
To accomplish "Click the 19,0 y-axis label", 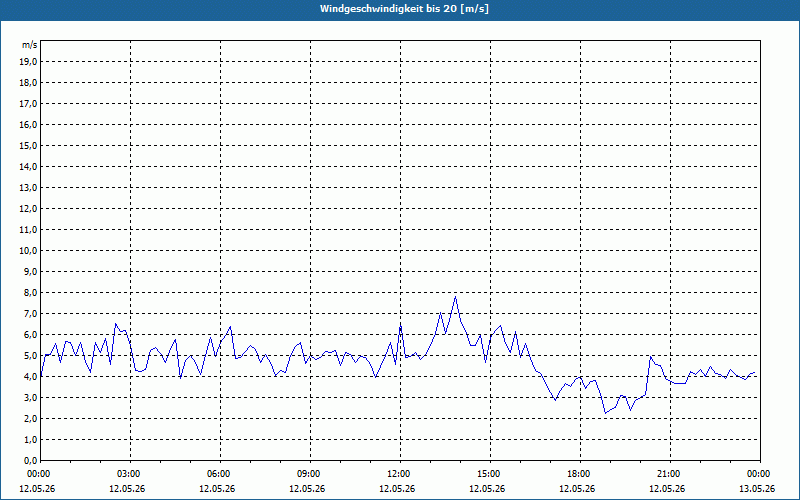I will click(x=28, y=62).
